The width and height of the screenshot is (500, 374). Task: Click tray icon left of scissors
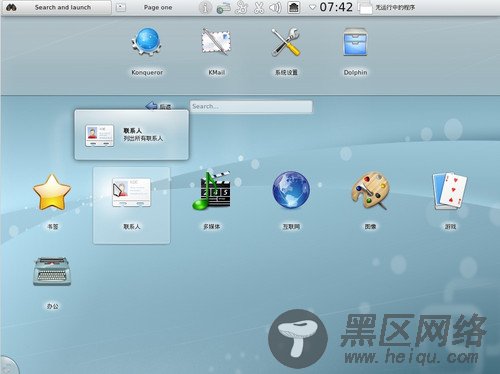click(241, 7)
